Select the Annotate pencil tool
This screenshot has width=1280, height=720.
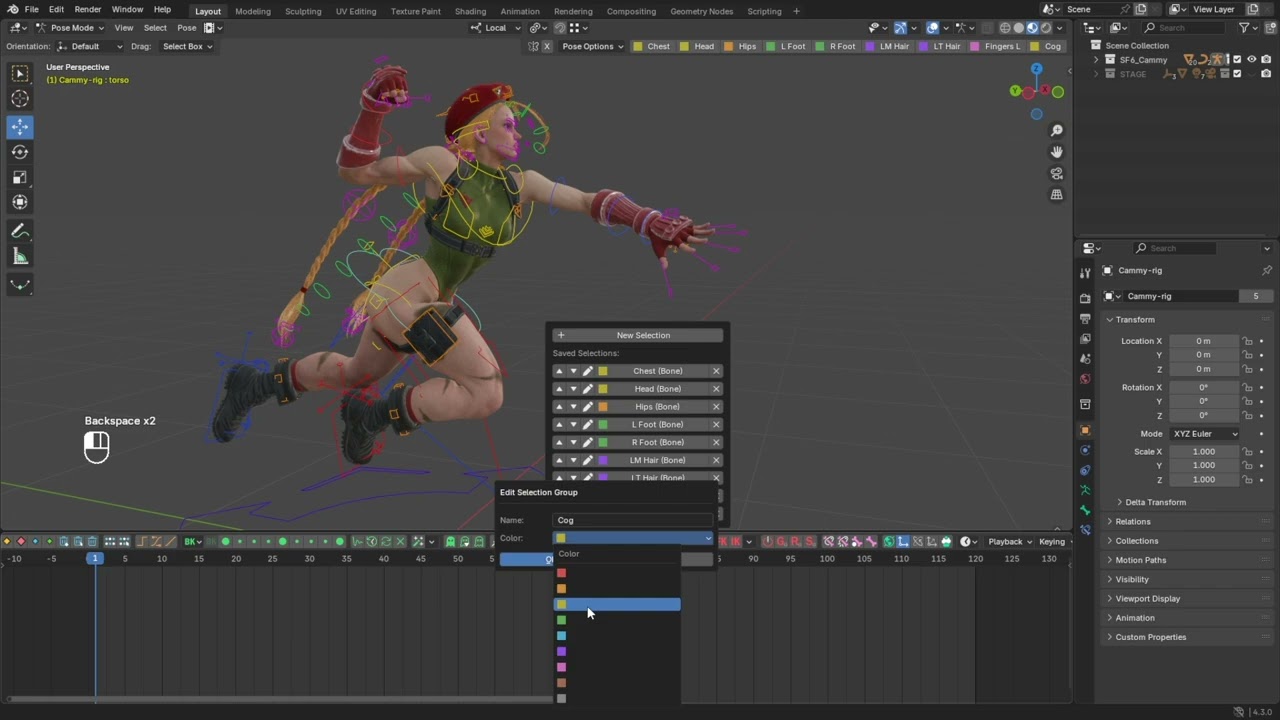click(x=20, y=231)
